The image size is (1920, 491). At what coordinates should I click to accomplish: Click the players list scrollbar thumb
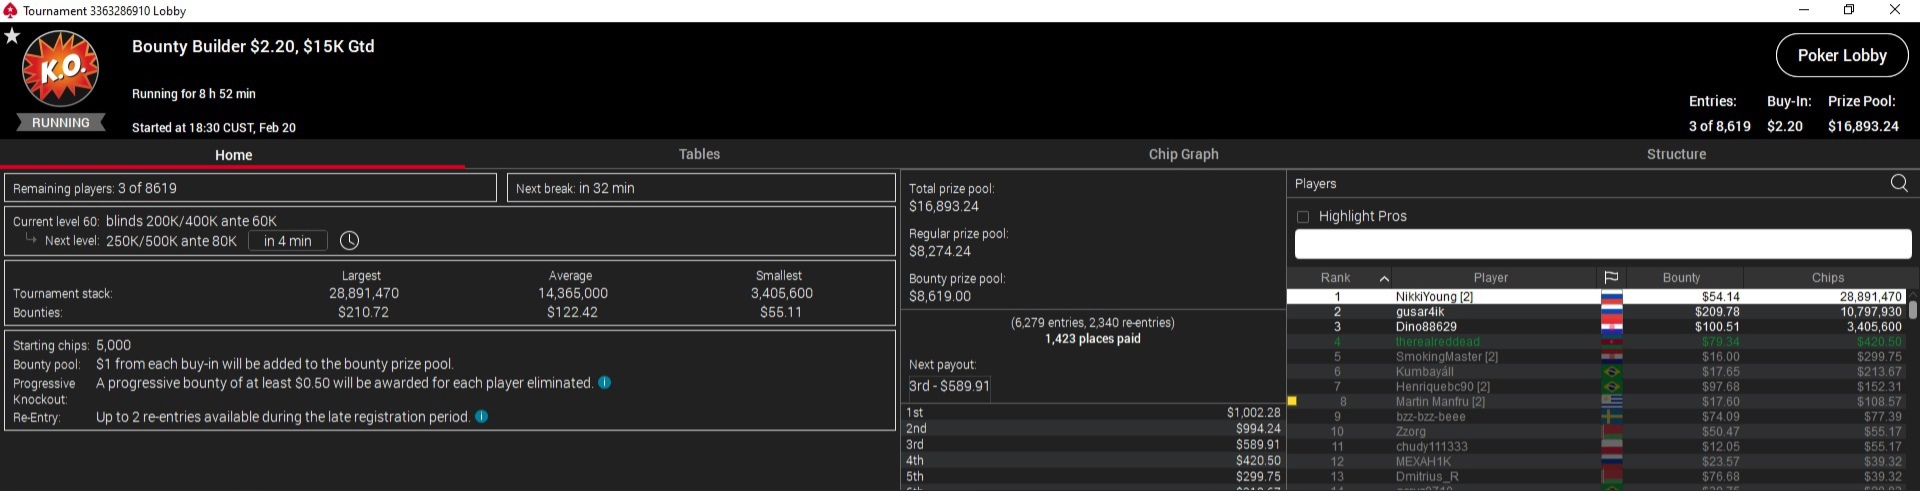click(1913, 309)
